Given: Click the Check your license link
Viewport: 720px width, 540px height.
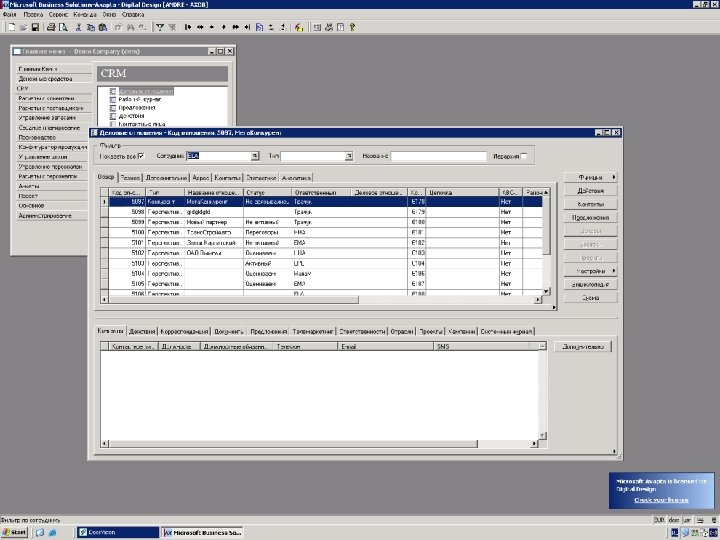Looking at the screenshot, I should [x=661, y=500].
